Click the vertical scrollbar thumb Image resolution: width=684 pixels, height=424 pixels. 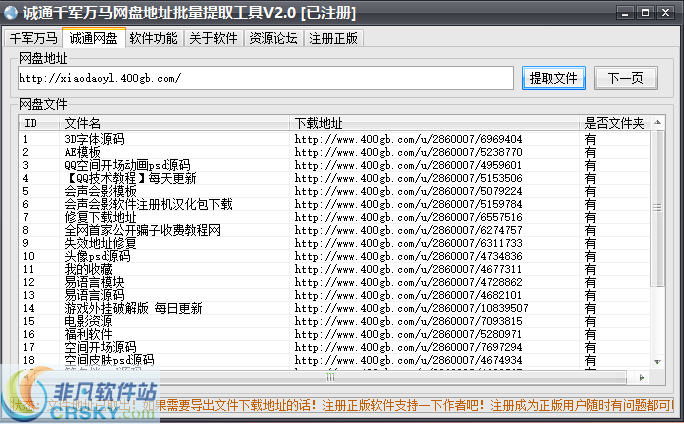click(657, 208)
